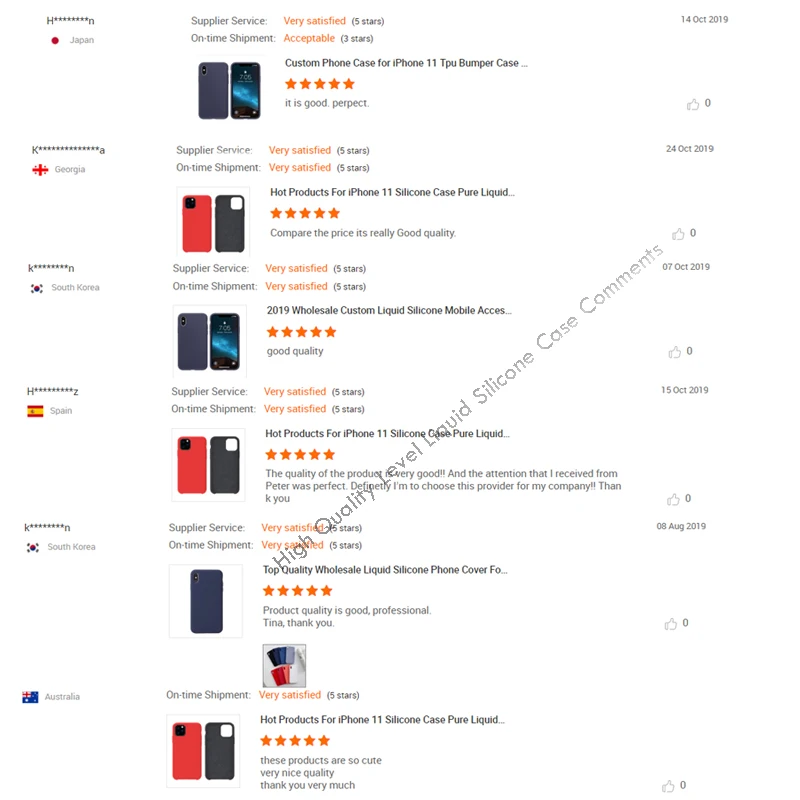Open red and black case thumbnail in Spain review
The width and height of the screenshot is (800, 800).
click(208, 465)
